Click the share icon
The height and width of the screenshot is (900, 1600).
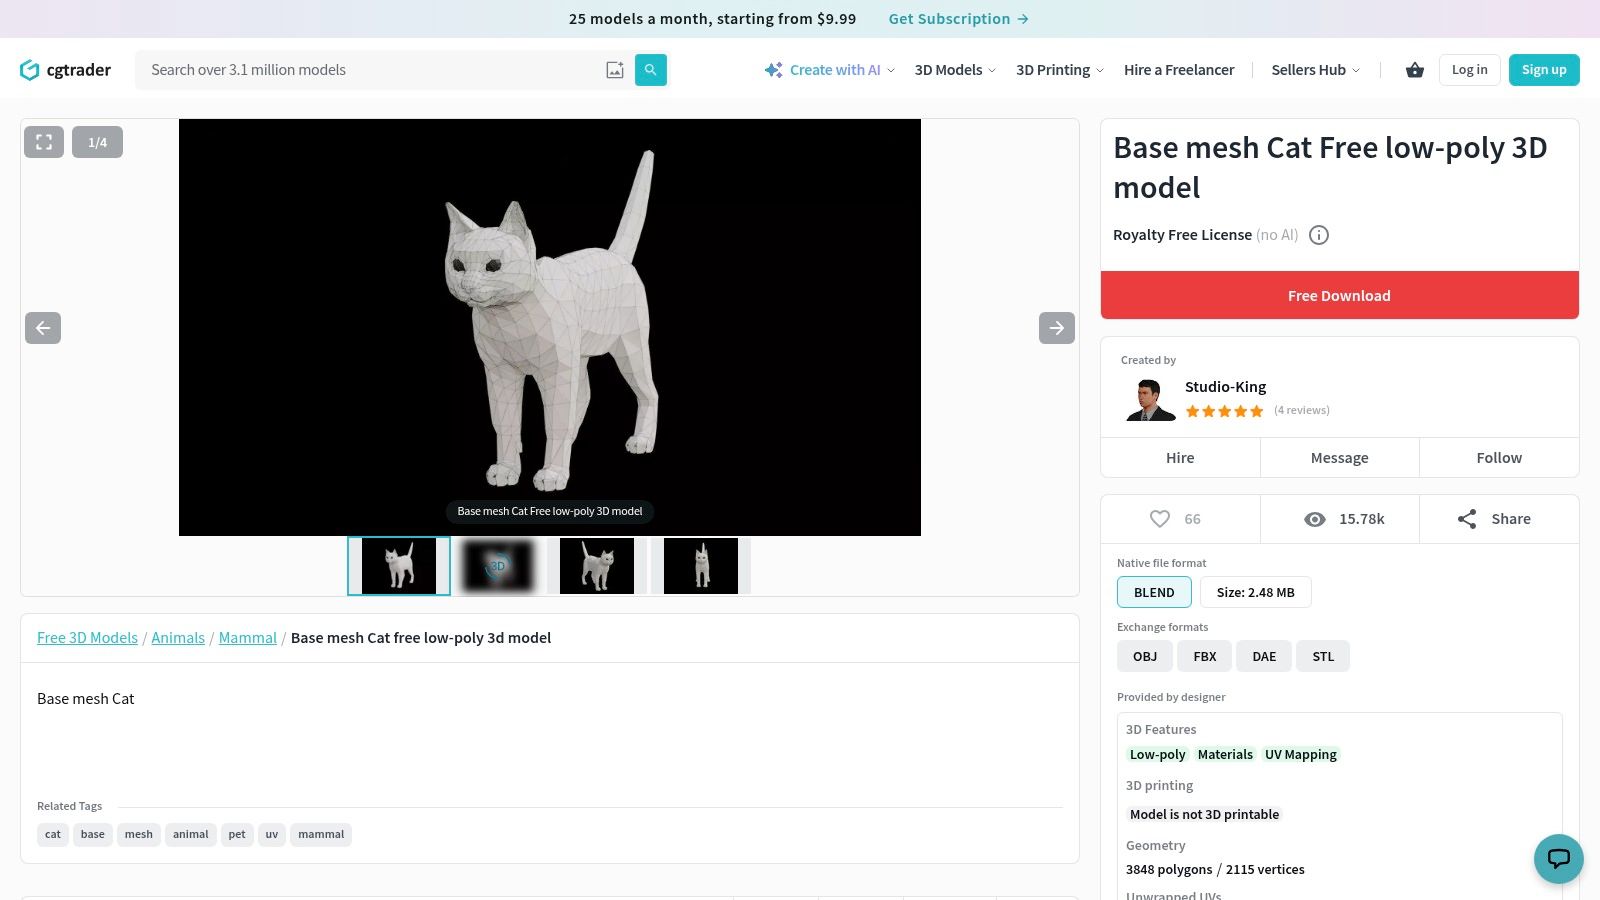pyautogui.click(x=1467, y=519)
